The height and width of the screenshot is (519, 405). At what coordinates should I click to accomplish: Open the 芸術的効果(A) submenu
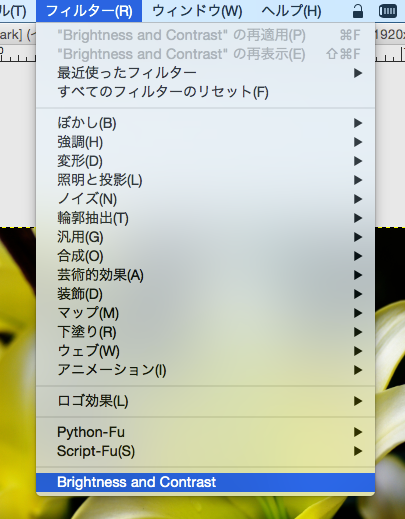[205, 275]
